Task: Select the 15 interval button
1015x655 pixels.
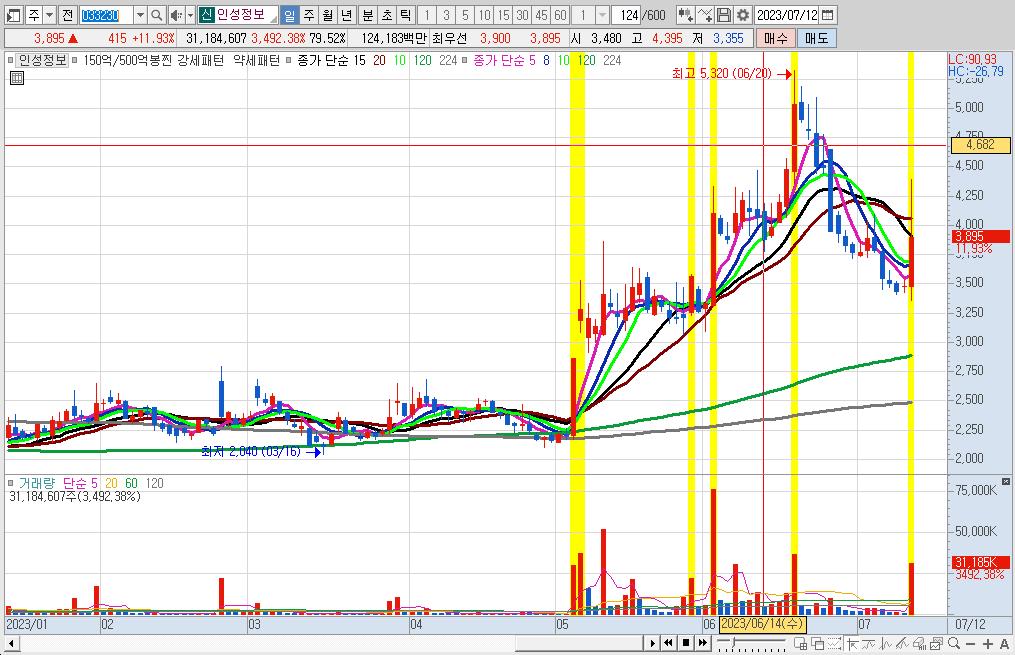Action: [503, 15]
